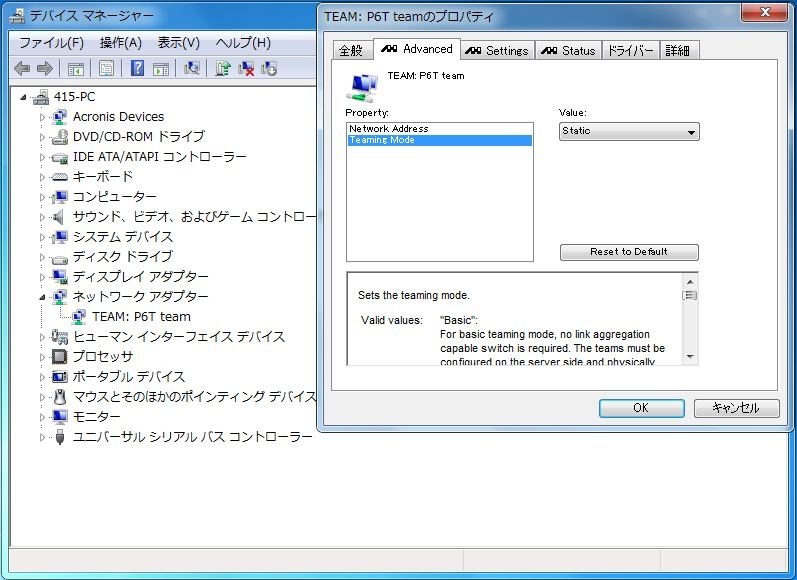This screenshot has height=580, width=797.
Task: Select the モニター monitor icon
Action: pyautogui.click(x=59, y=417)
